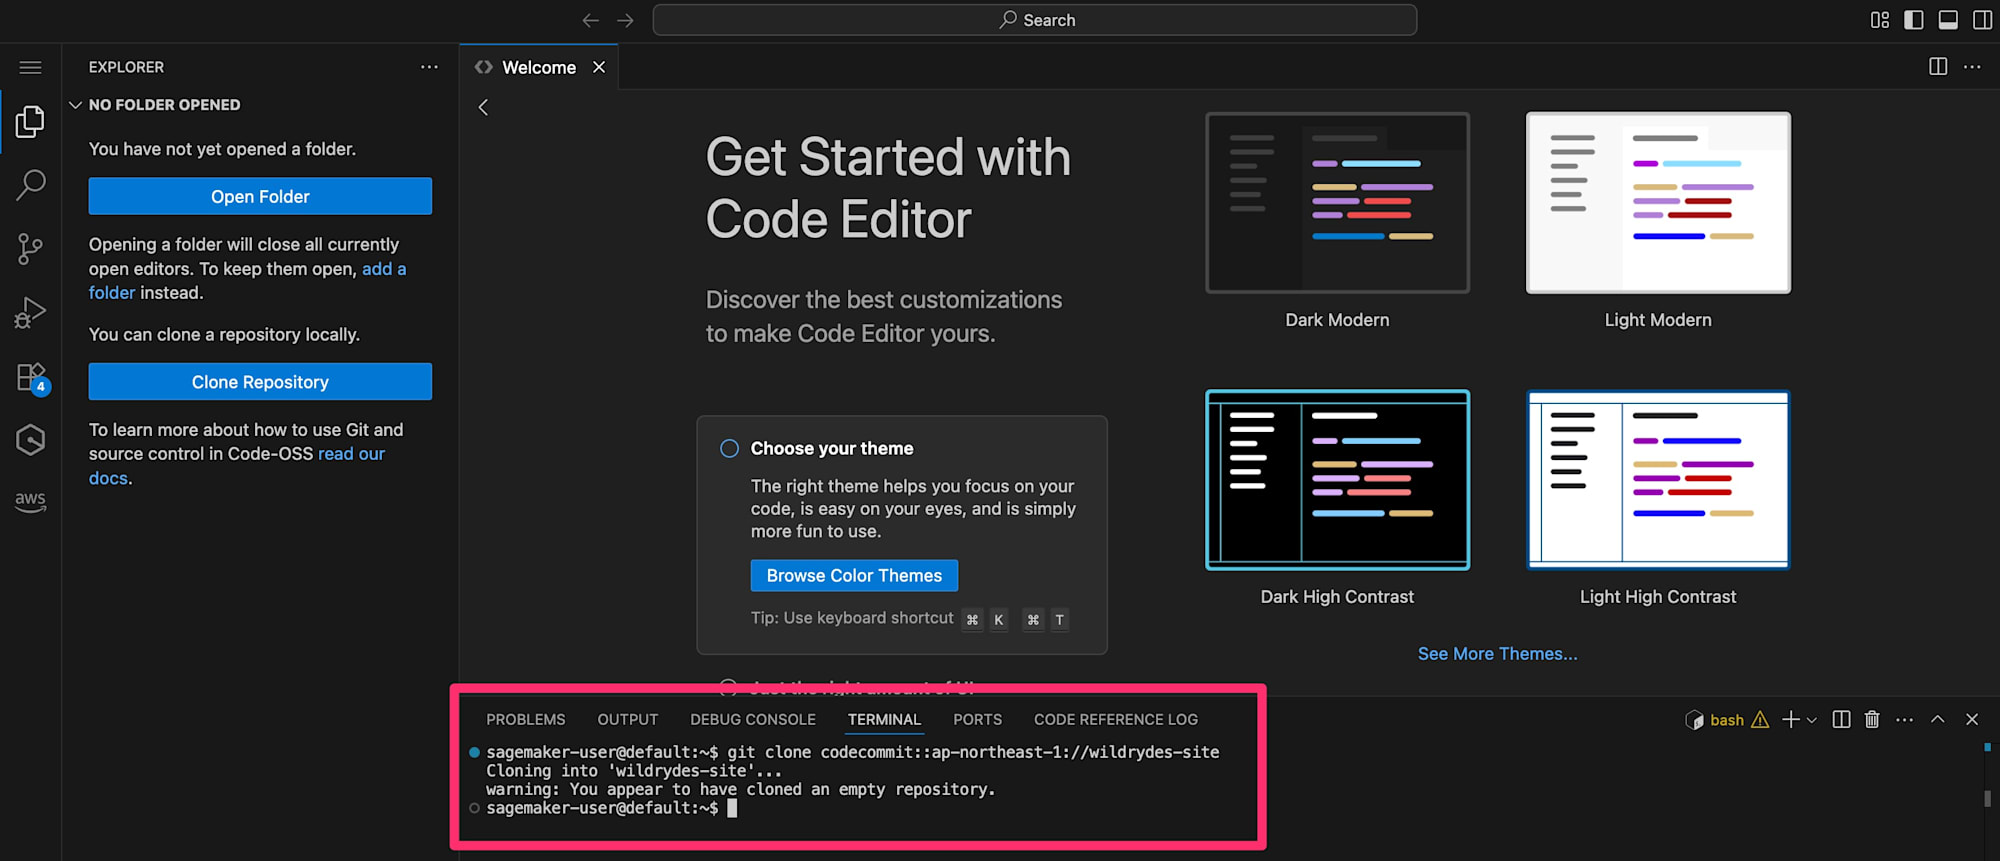Image resolution: width=2000 pixels, height=861 pixels.
Task: Toggle the bottom panel visibility
Action: 1947,20
